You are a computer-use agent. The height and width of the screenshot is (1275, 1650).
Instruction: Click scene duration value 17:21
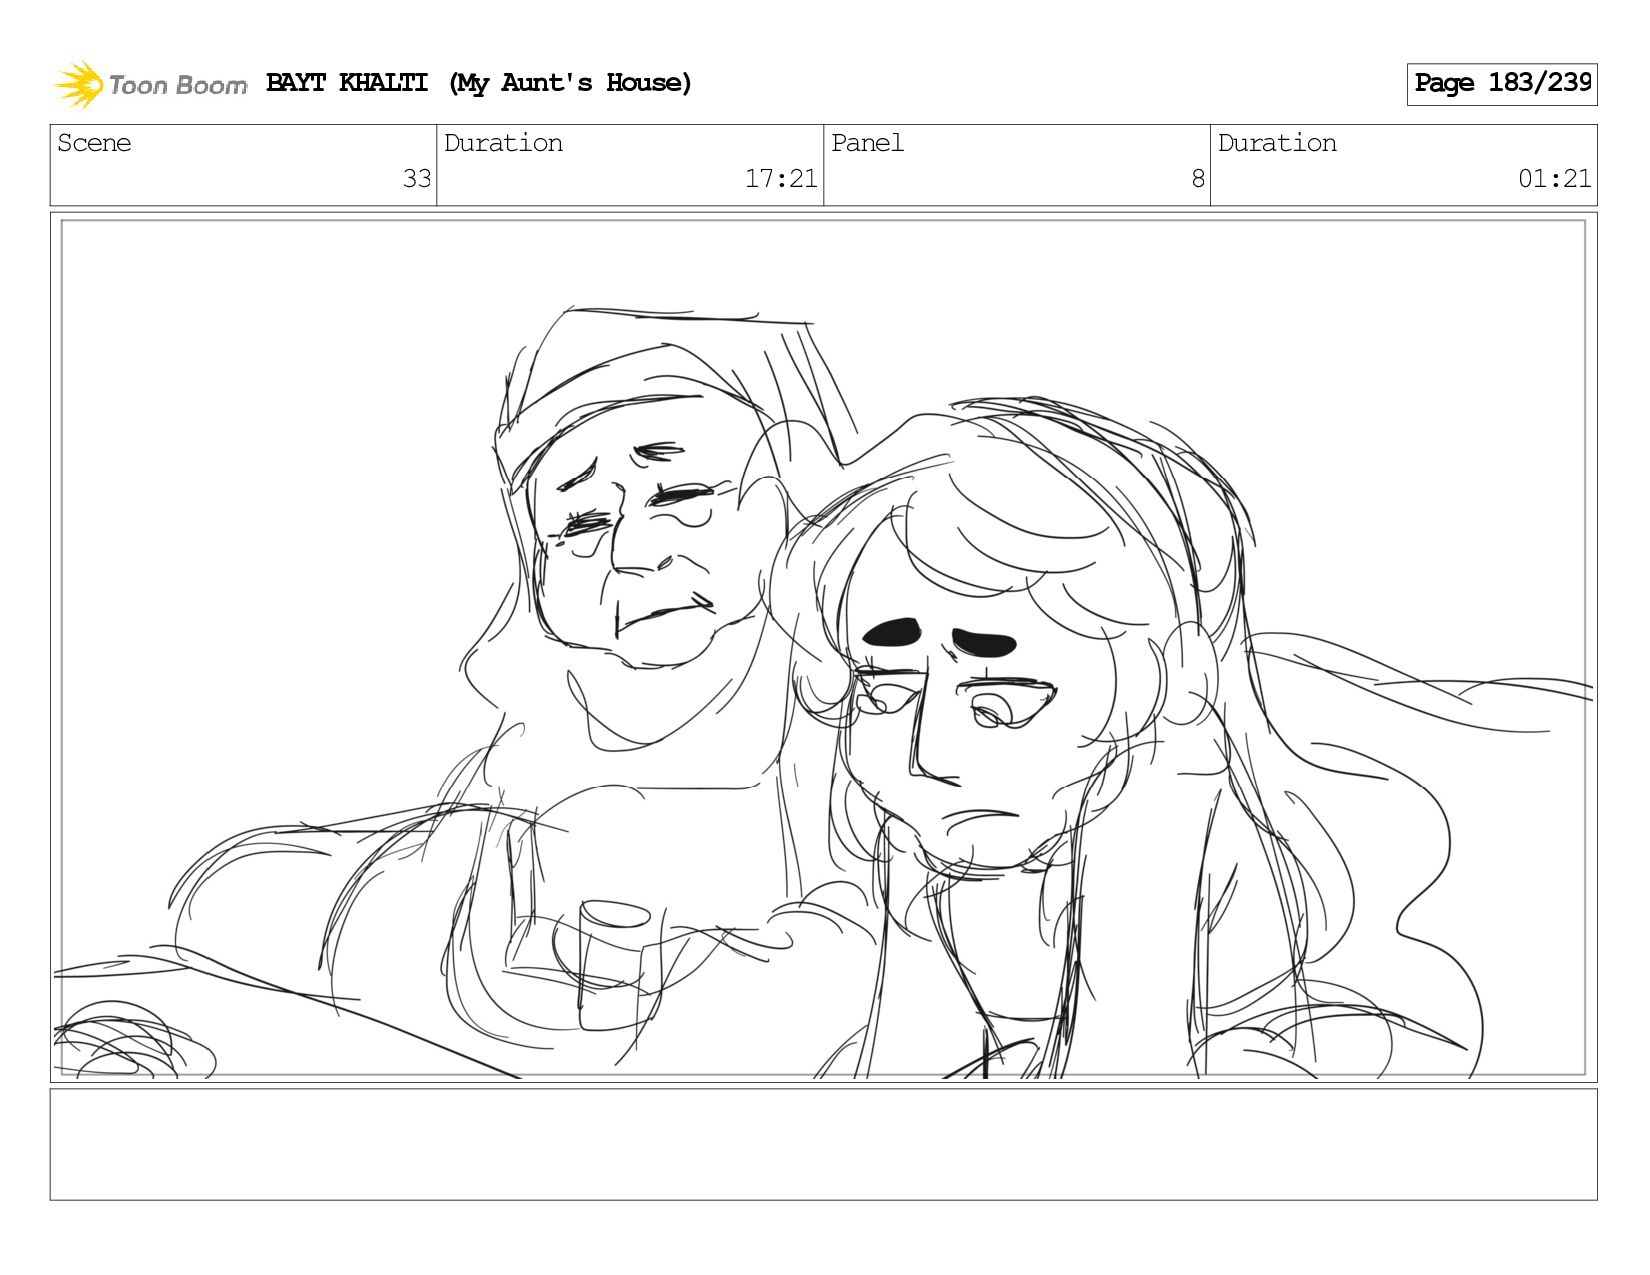pyautogui.click(x=781, y=179)
